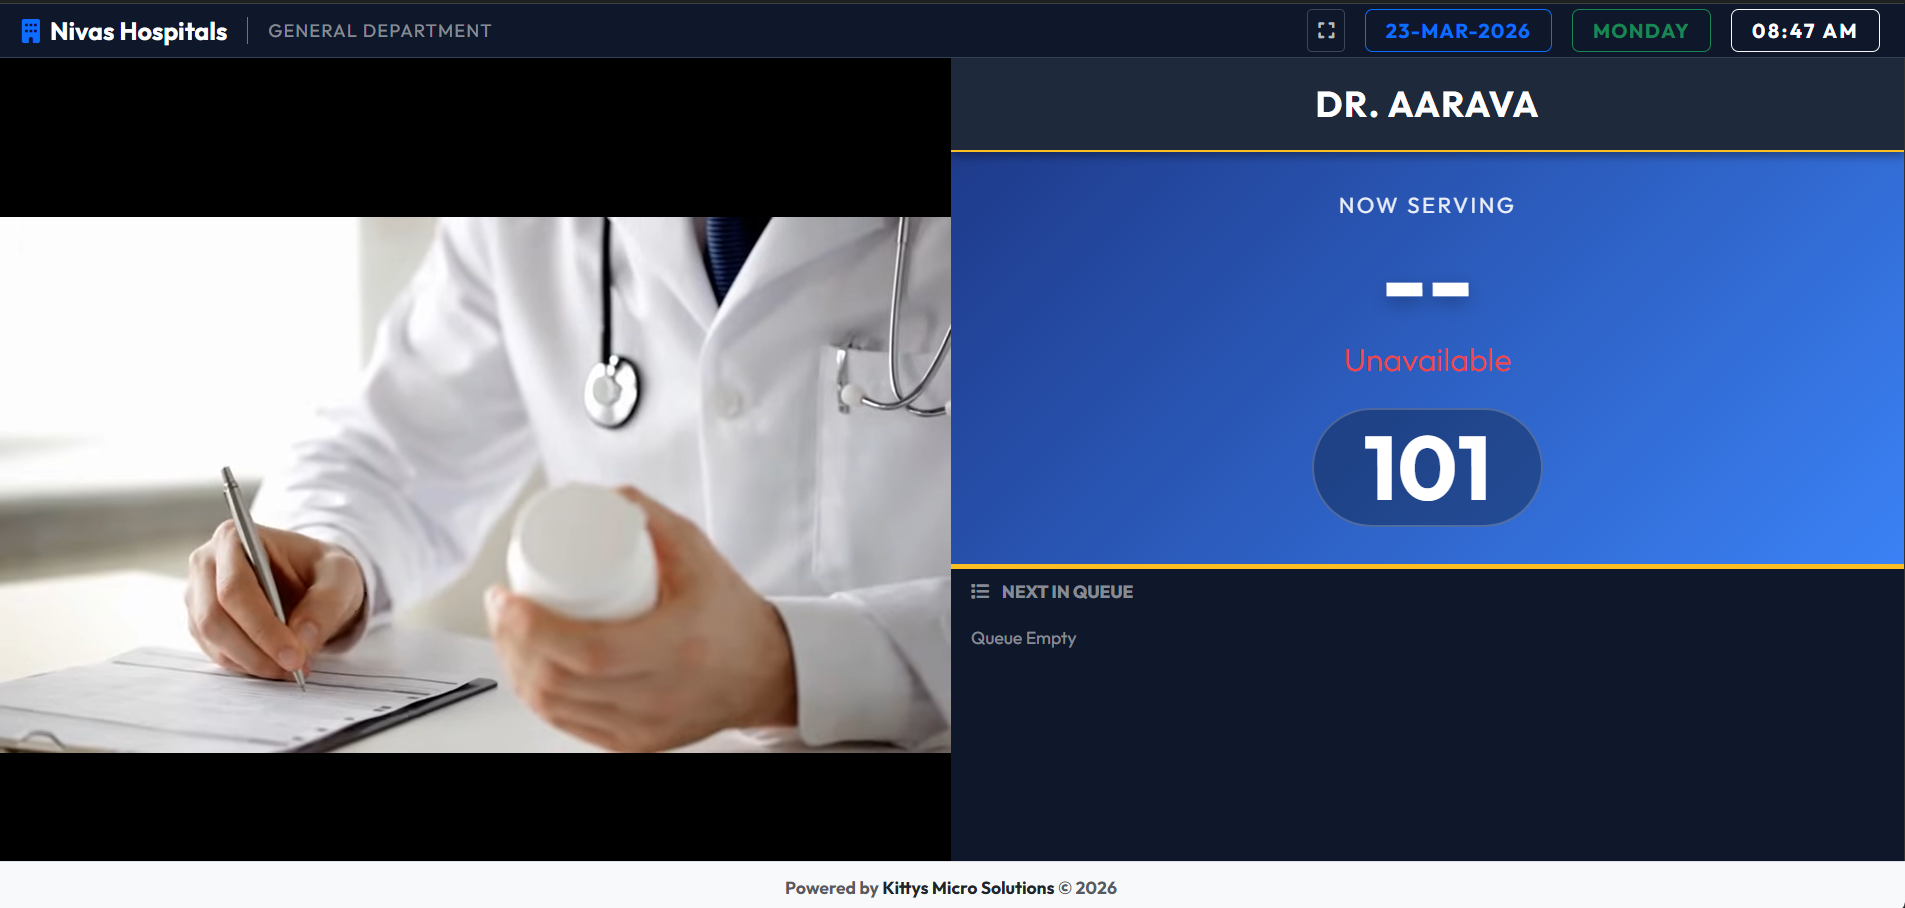Toggle fullscreen mode with the expand icon
Image resolution: width=1905 pixels, height=908 pixels.
pos(1326,31)
